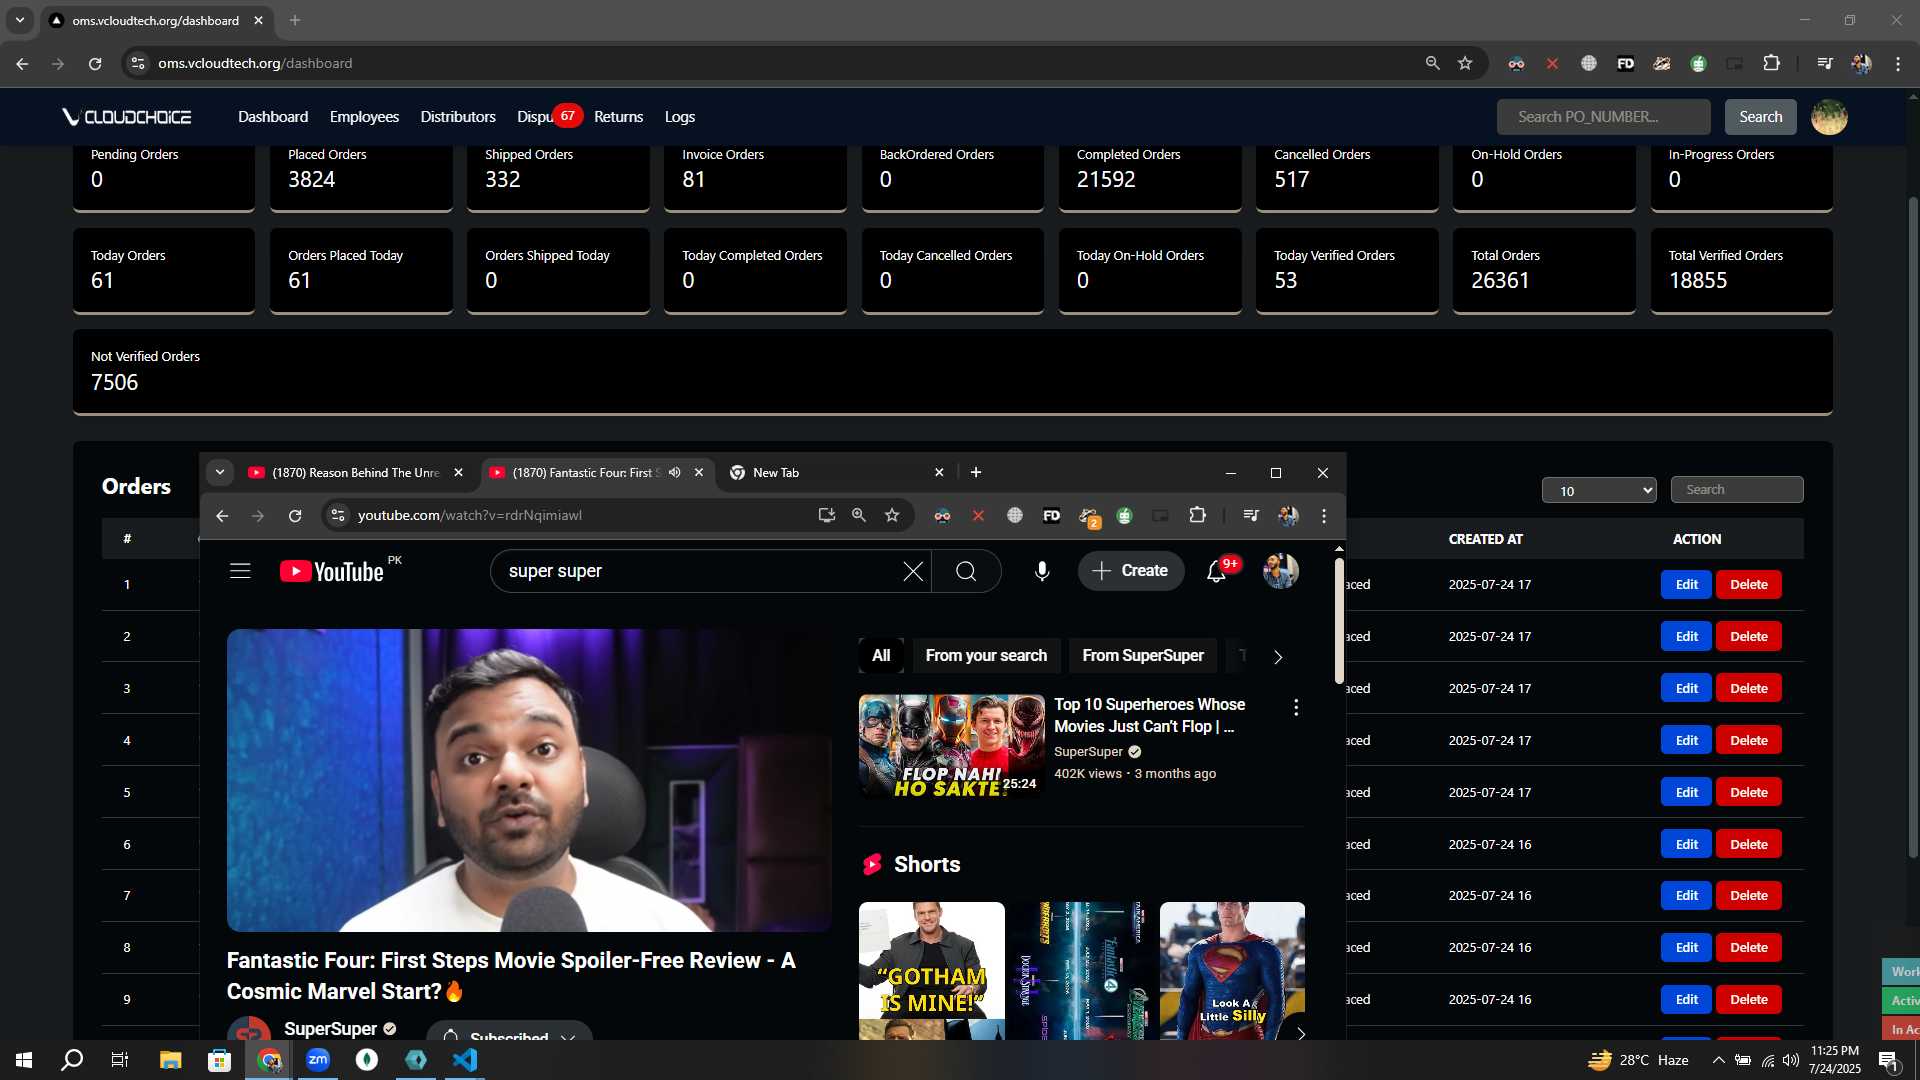The image size is (1920, 1080).
Task: Open the Distributors nav item
Action: pyautogui.click(x=458, y=117)
